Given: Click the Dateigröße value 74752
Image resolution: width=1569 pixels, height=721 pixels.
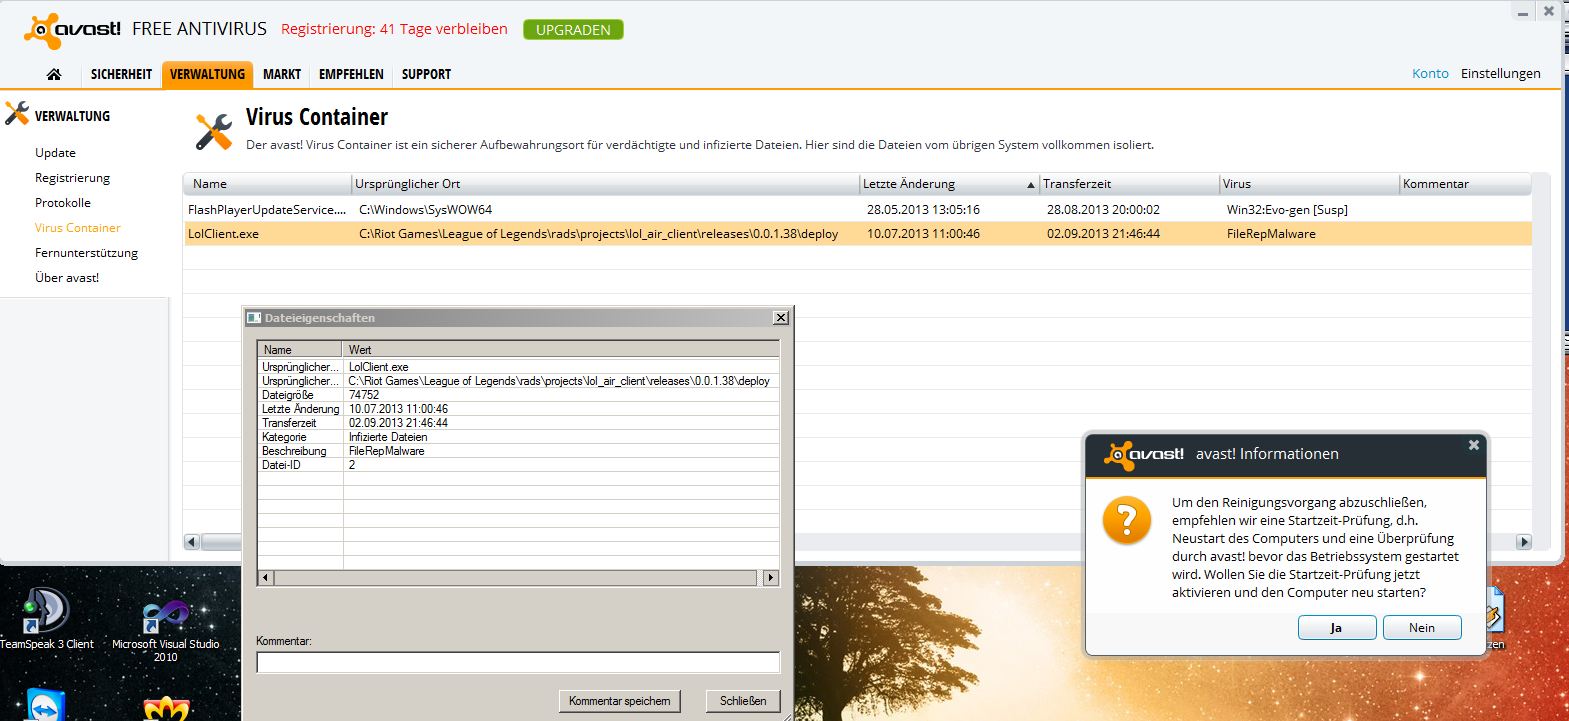Looking at the screenshot, I should pyautogui.click(x=364, y=395).
